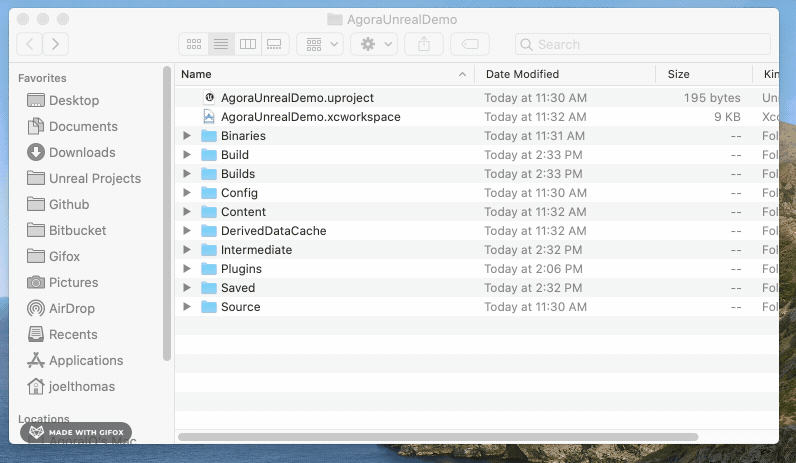Screen dimensions: 796x463
Task: Open Pictures in the sidebar
Action: (62, 282)
